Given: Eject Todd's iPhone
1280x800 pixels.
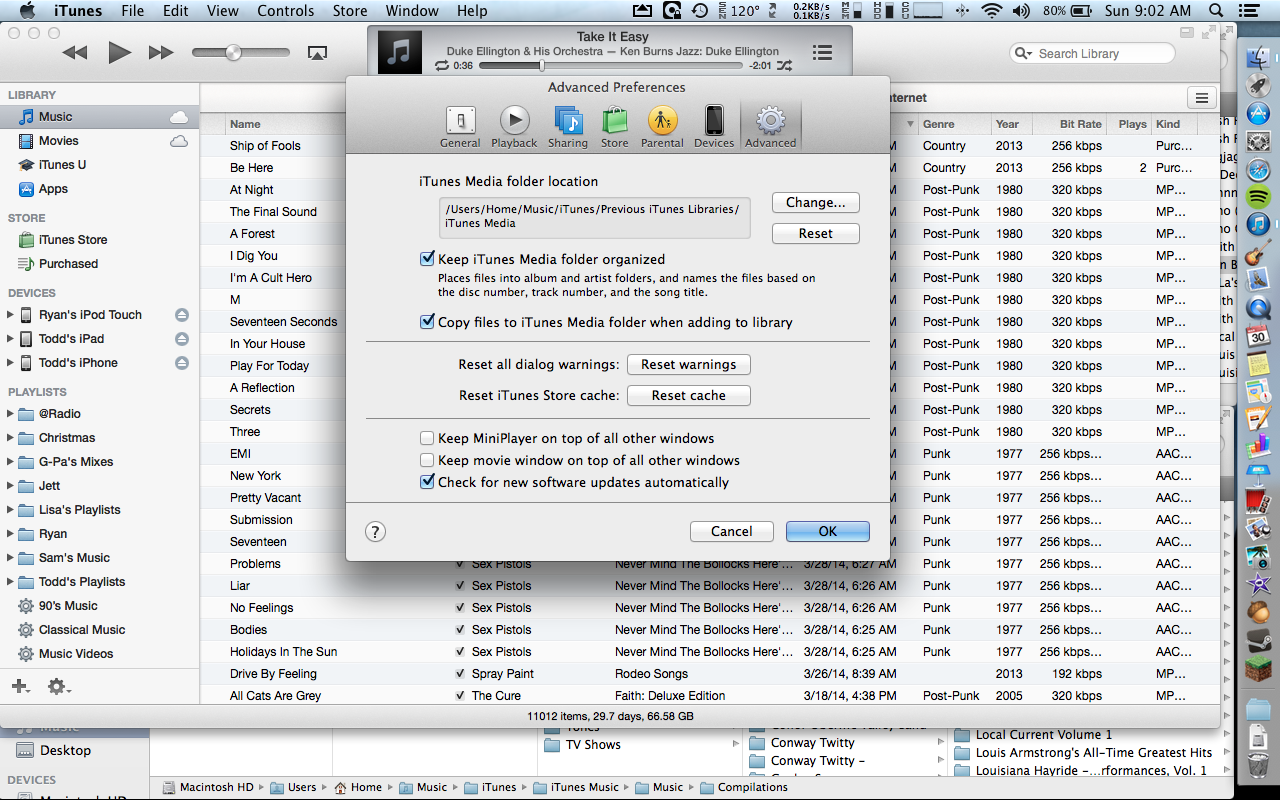Looking at the screenshot, I should [x=181, y=363].
